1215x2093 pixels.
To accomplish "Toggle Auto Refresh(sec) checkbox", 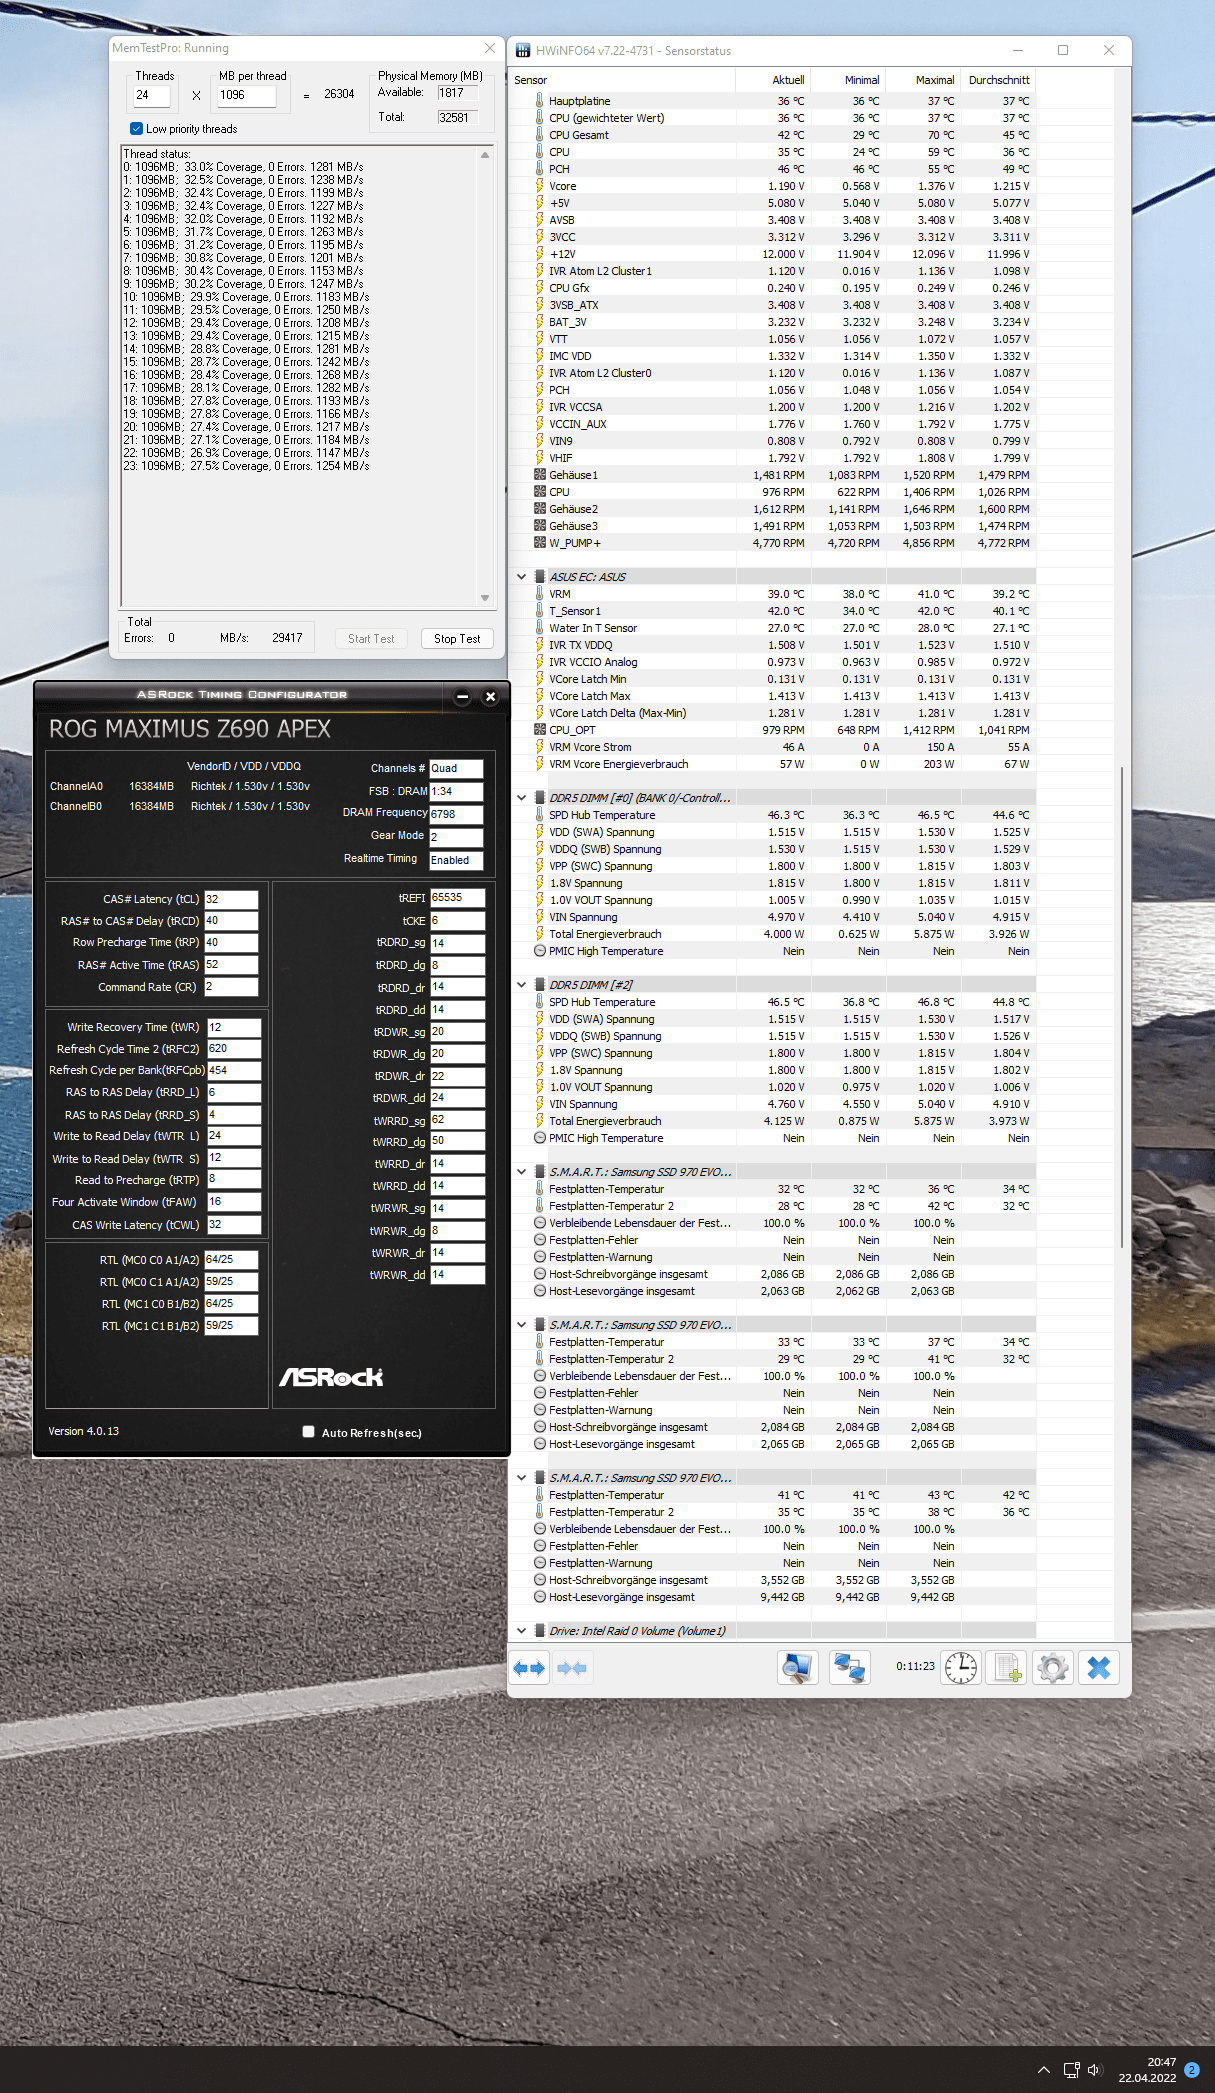I will point(308,1432).
